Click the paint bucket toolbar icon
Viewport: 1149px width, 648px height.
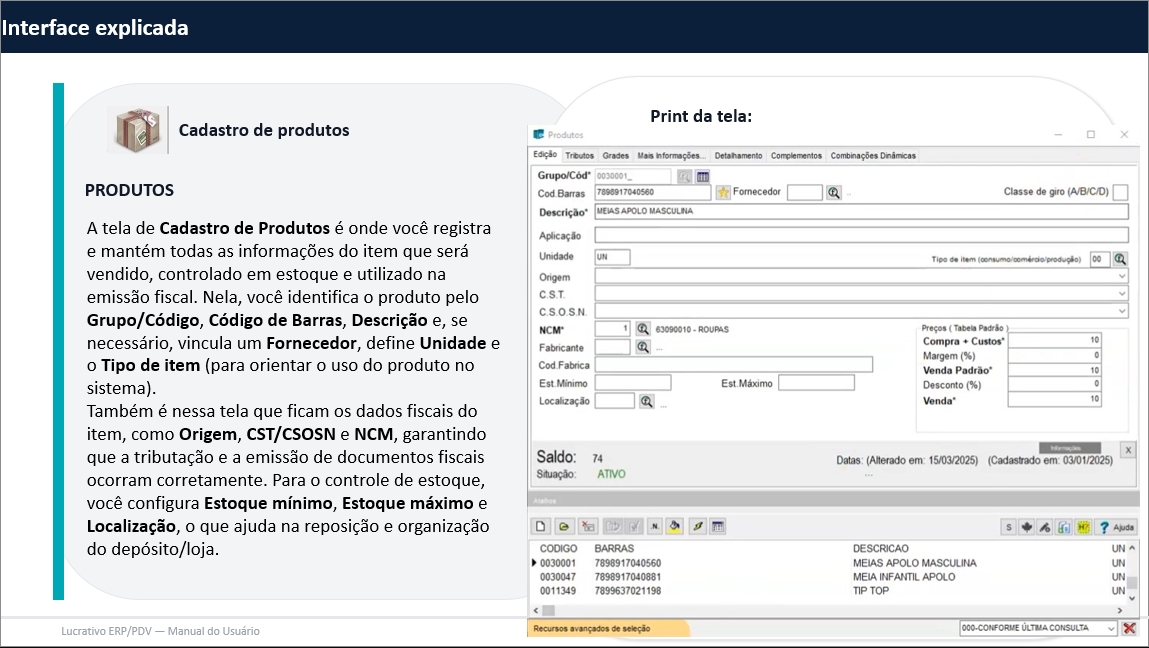(x=675, y=526)
